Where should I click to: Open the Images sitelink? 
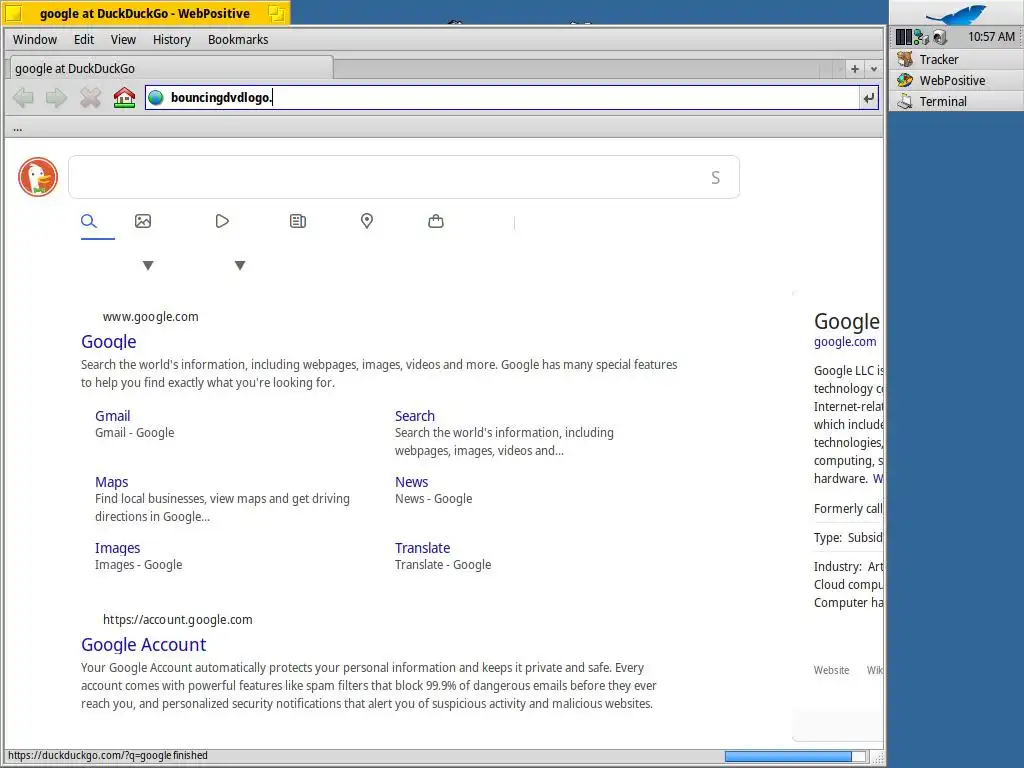click(118, 548)
